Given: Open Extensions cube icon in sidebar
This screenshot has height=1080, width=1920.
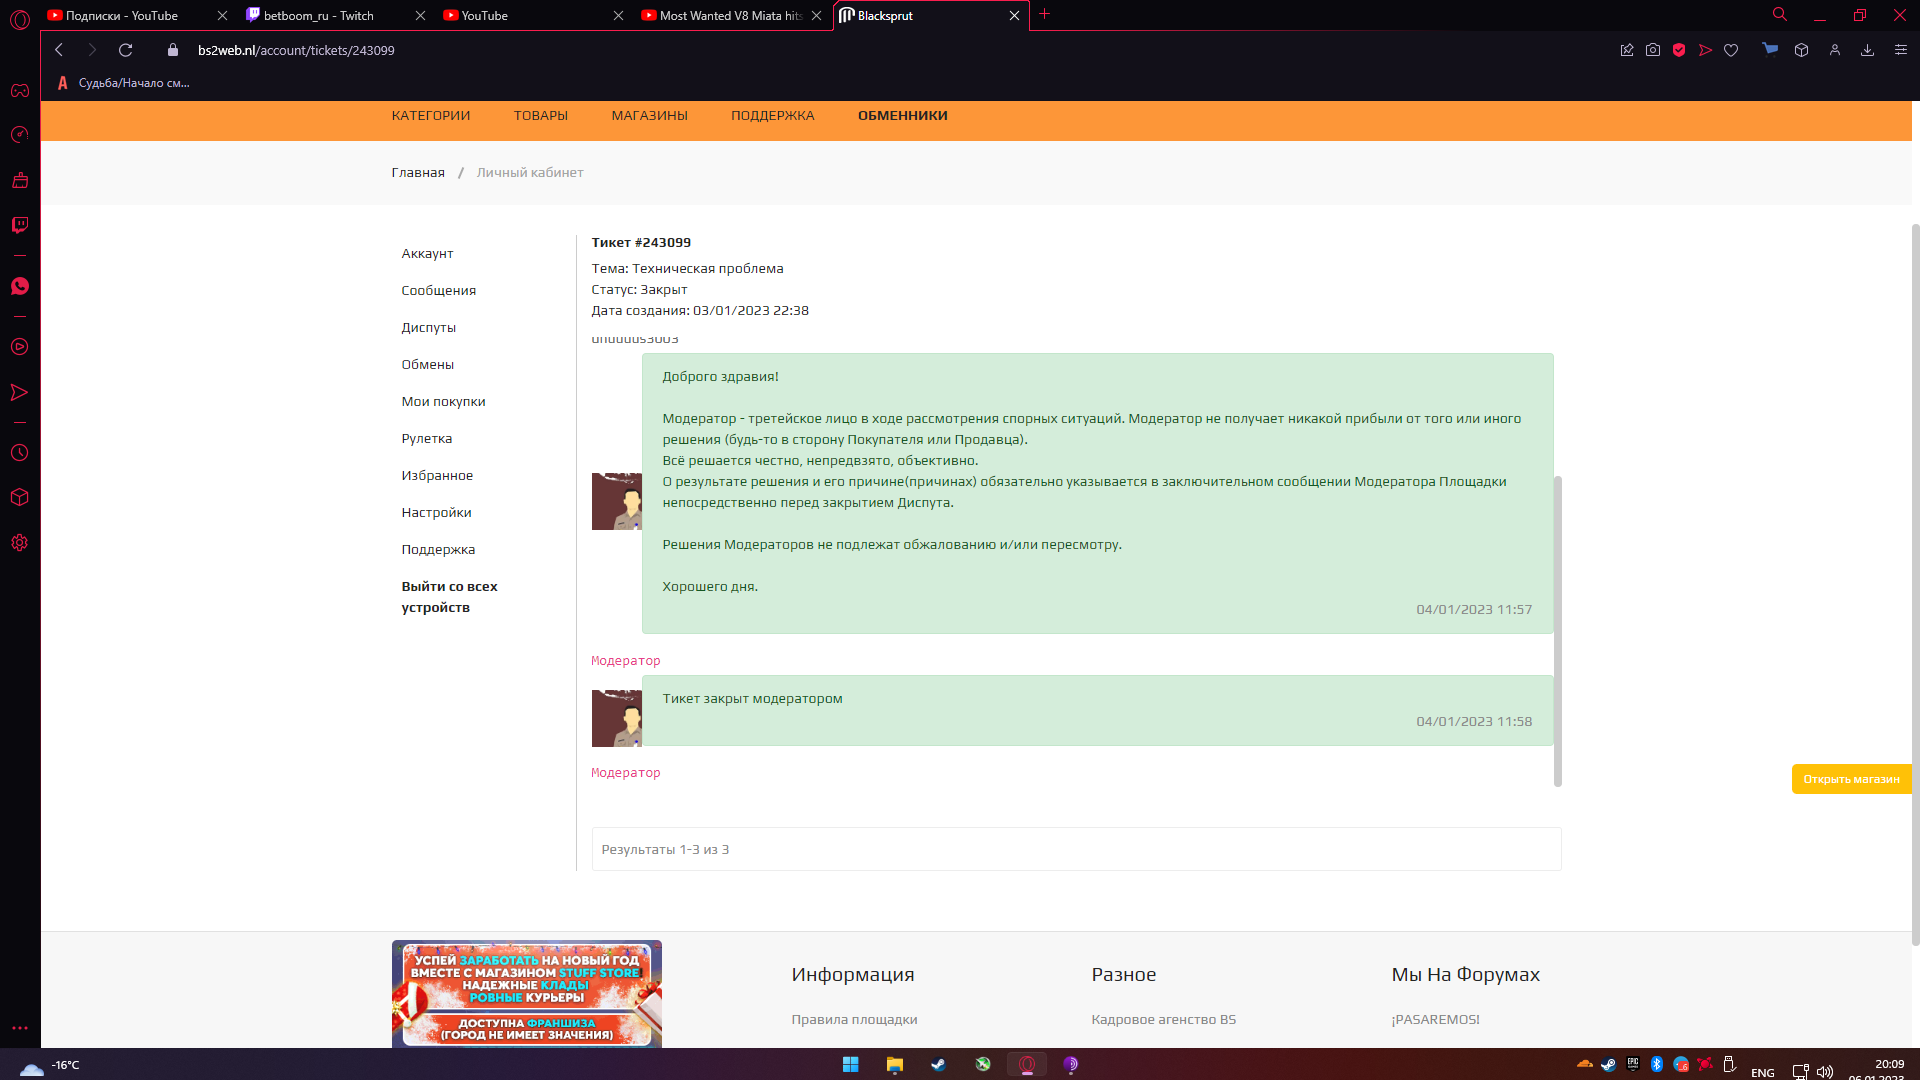Looking at the screenshot, I should point(20,497).
